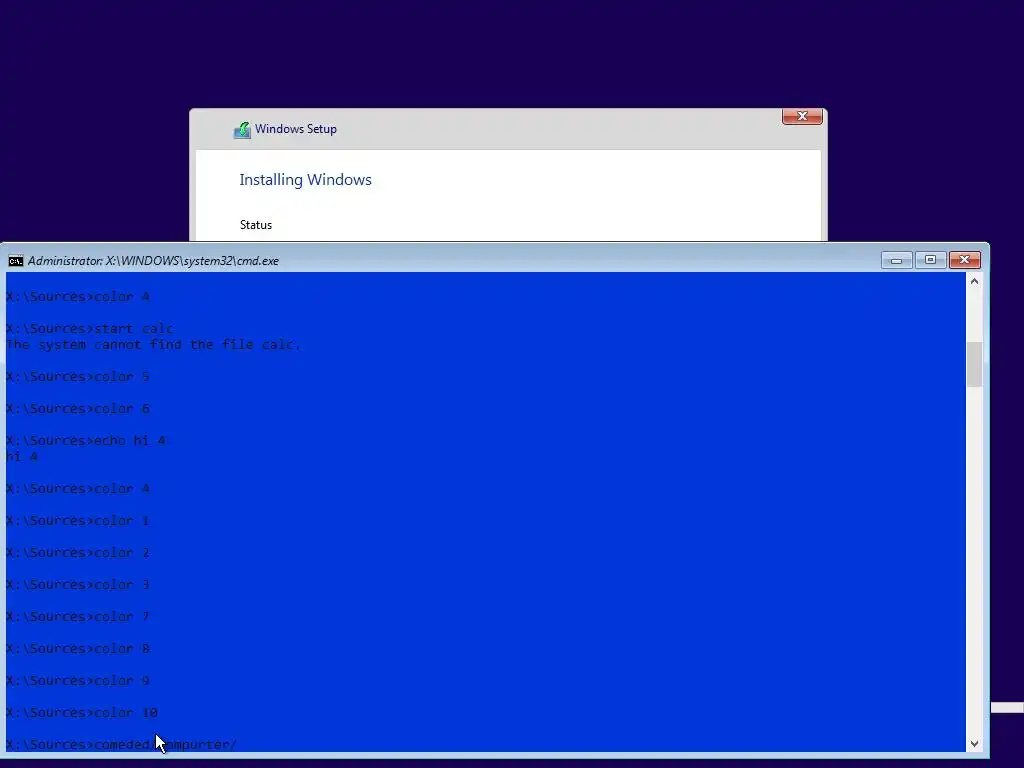This screenshot has width=1024, height=768.
Task: Close the Administrator cmd.exe window
Action: pyautogui.click(x=964, y=260)
